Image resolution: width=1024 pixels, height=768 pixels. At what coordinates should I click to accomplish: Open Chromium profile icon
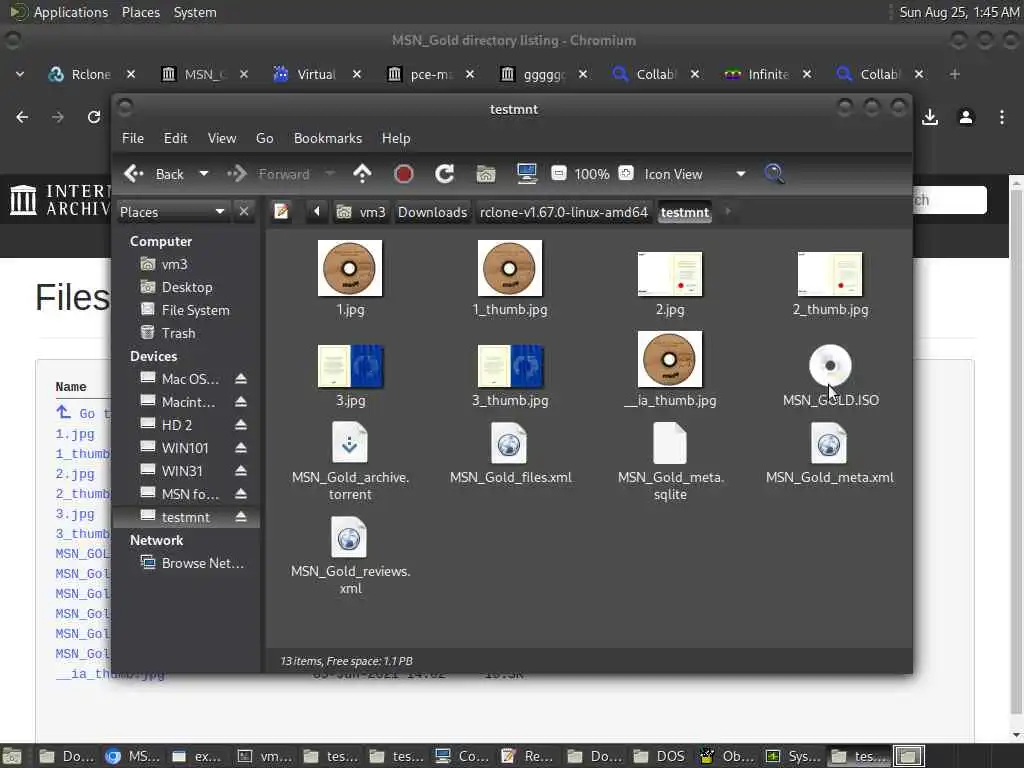click(x=966, y=118)
